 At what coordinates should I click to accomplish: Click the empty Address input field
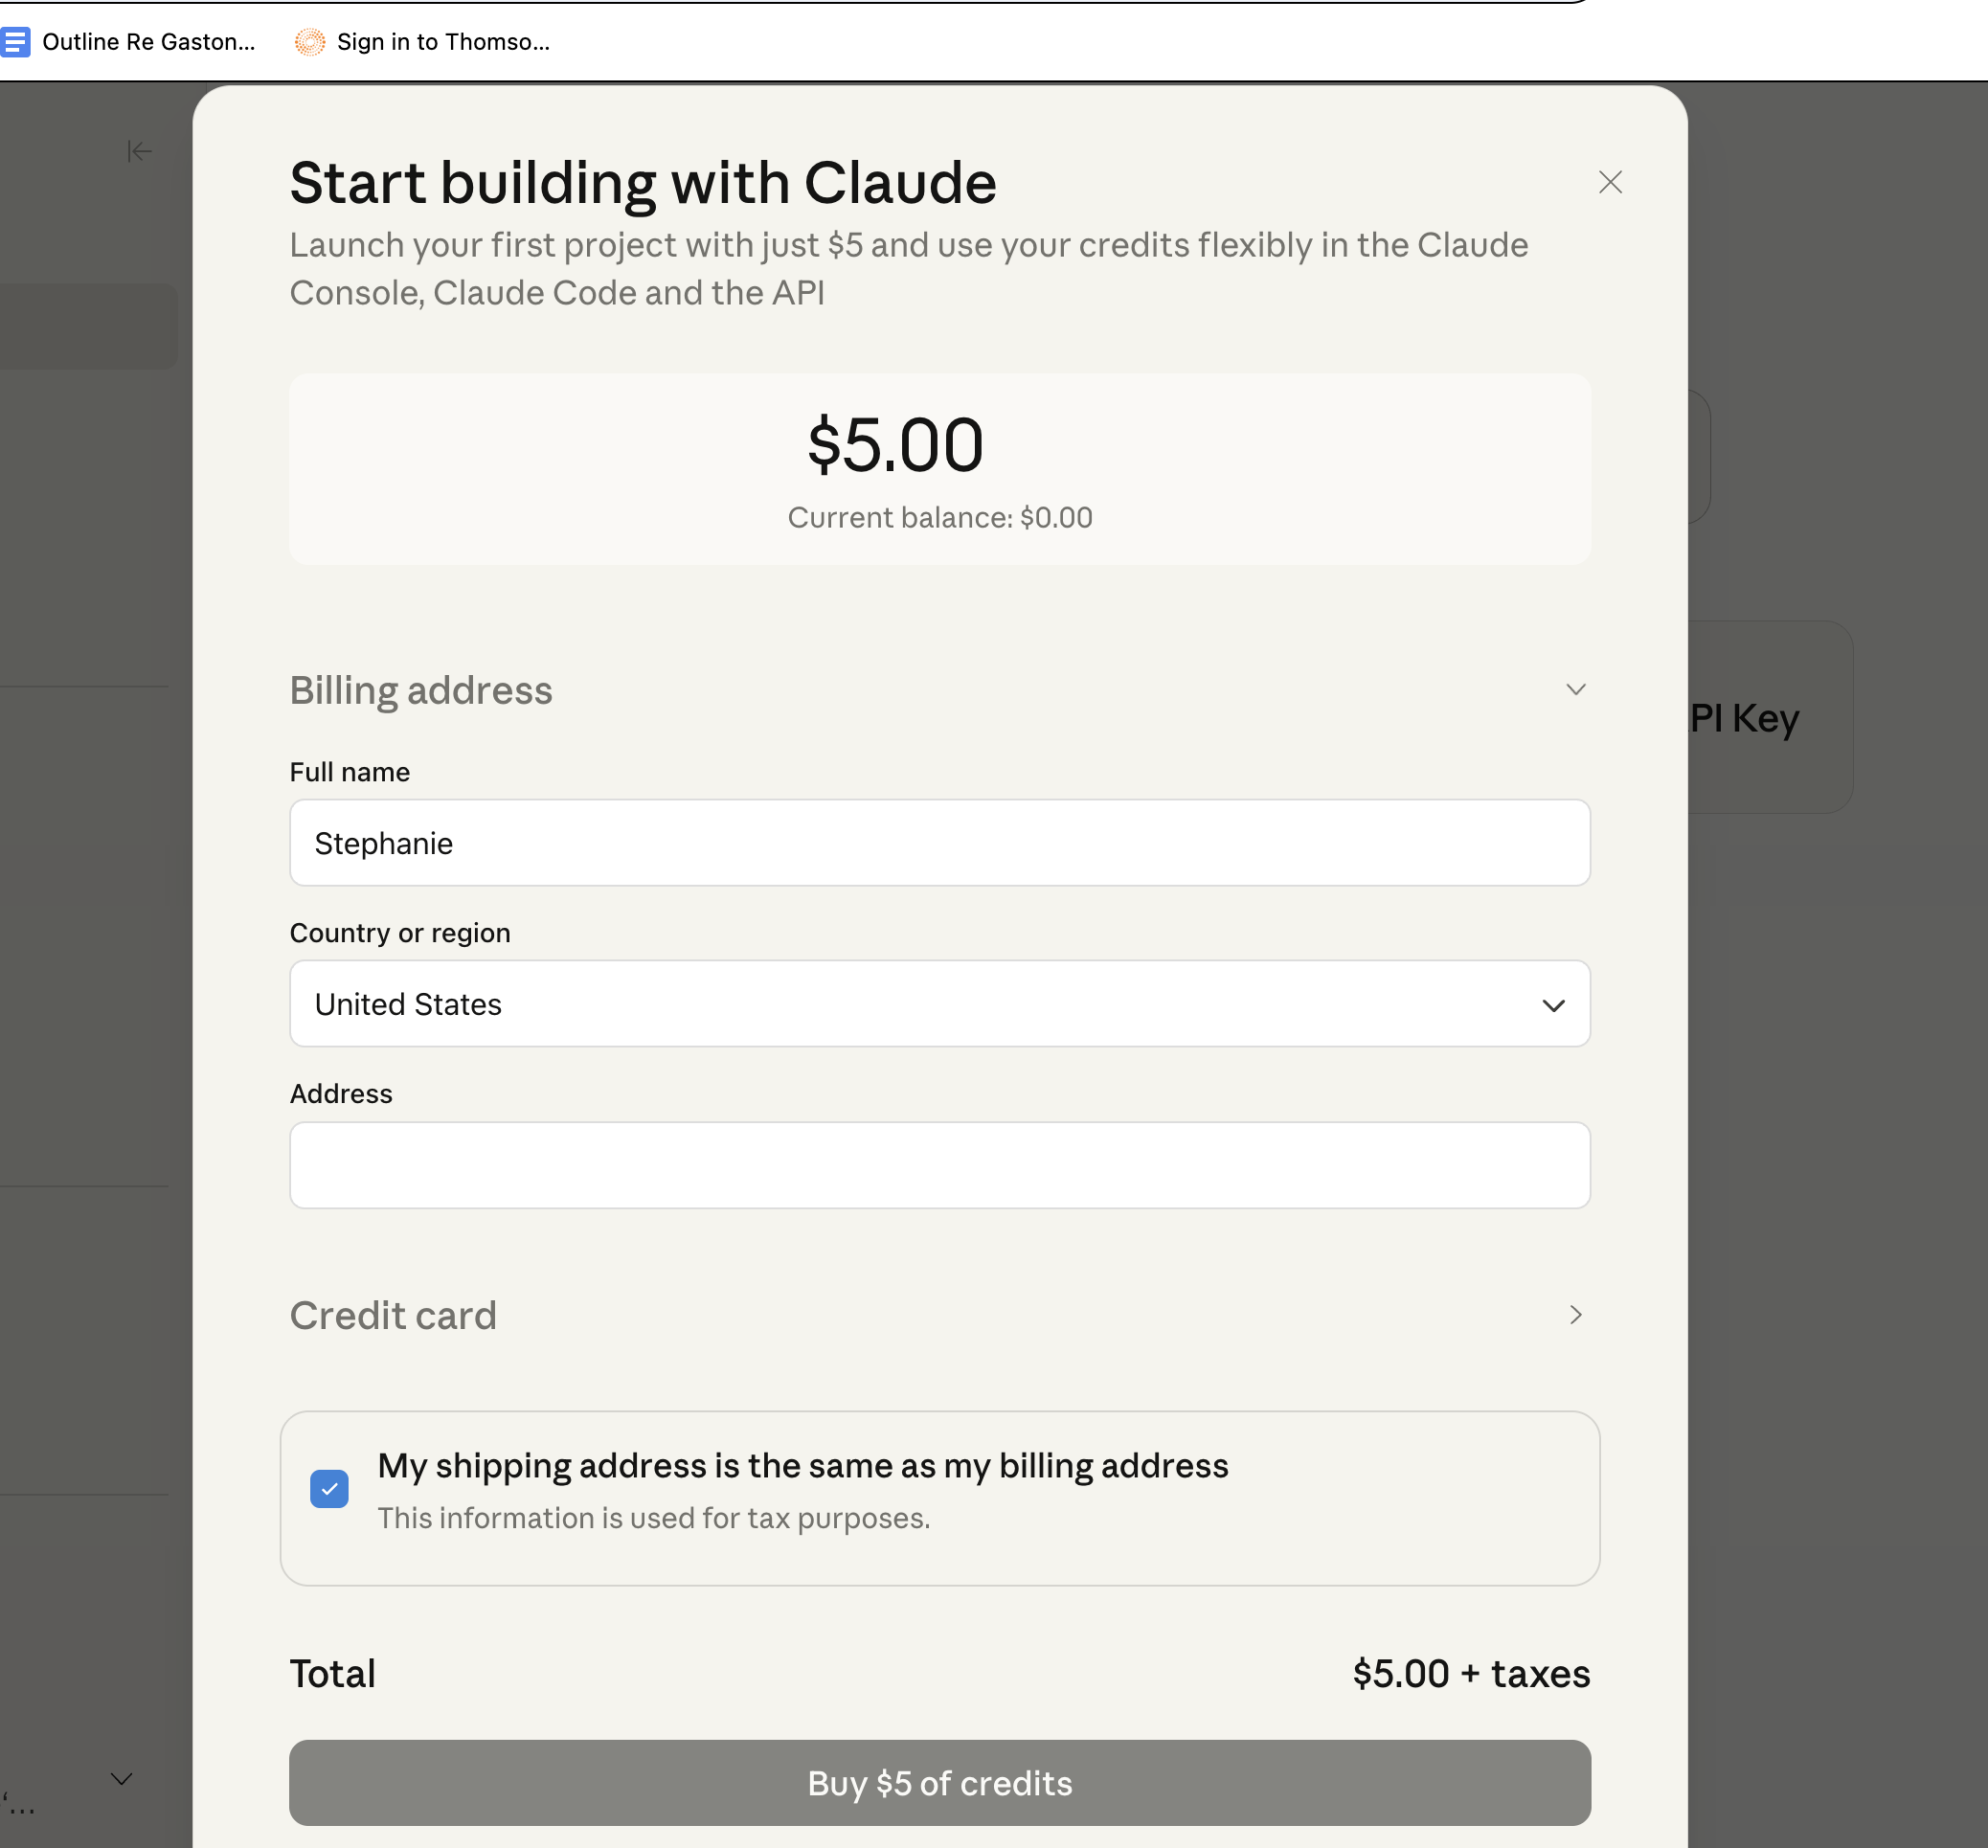pyautogui.click(x=939, y=1165)
